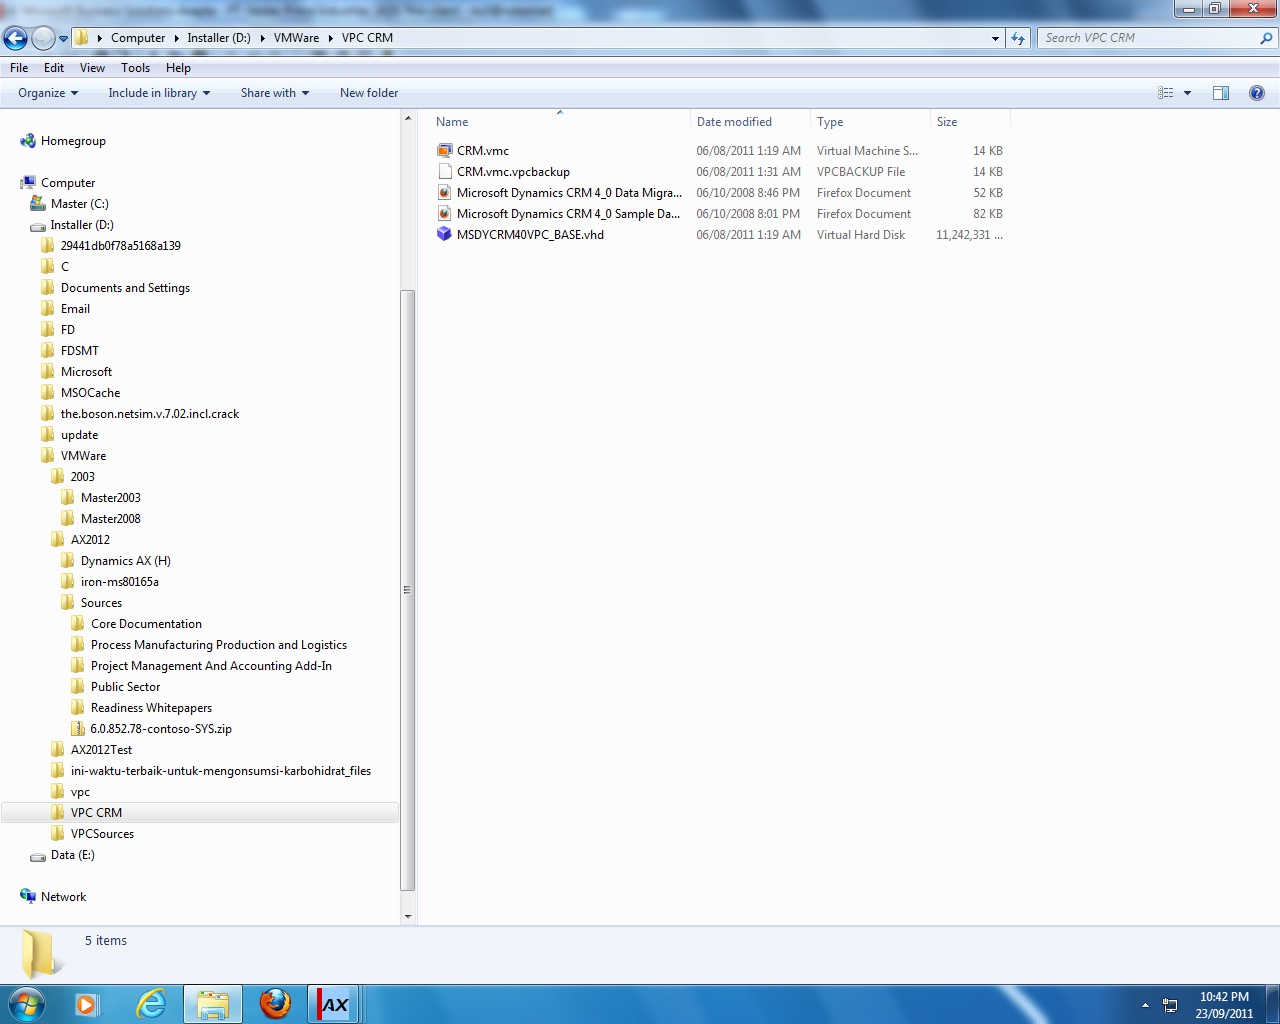
Task: Open the Dynamics AX (H) folder
Action: pos(125,561)
